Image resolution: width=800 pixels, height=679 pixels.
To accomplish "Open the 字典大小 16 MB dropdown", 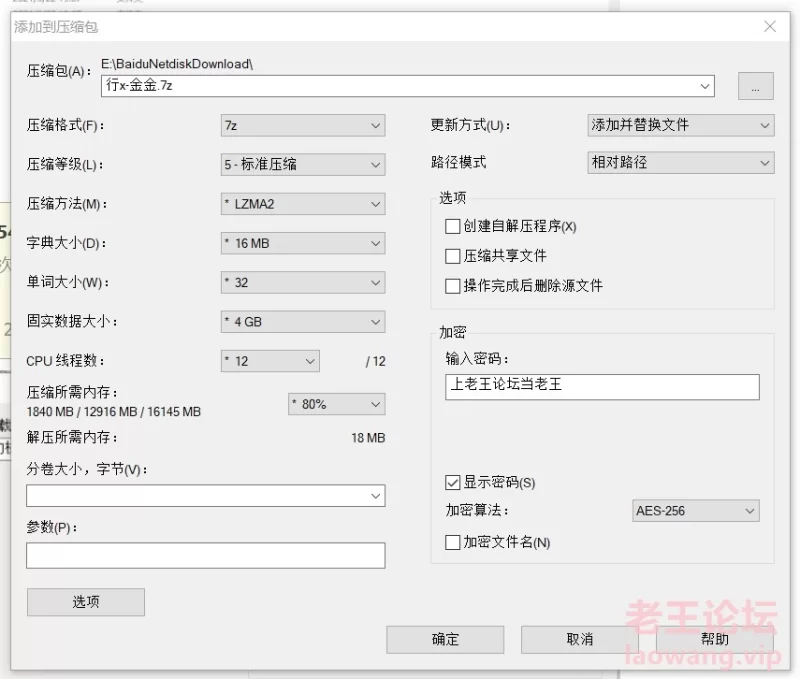I will pyautogui.click(x=303, y=243).
